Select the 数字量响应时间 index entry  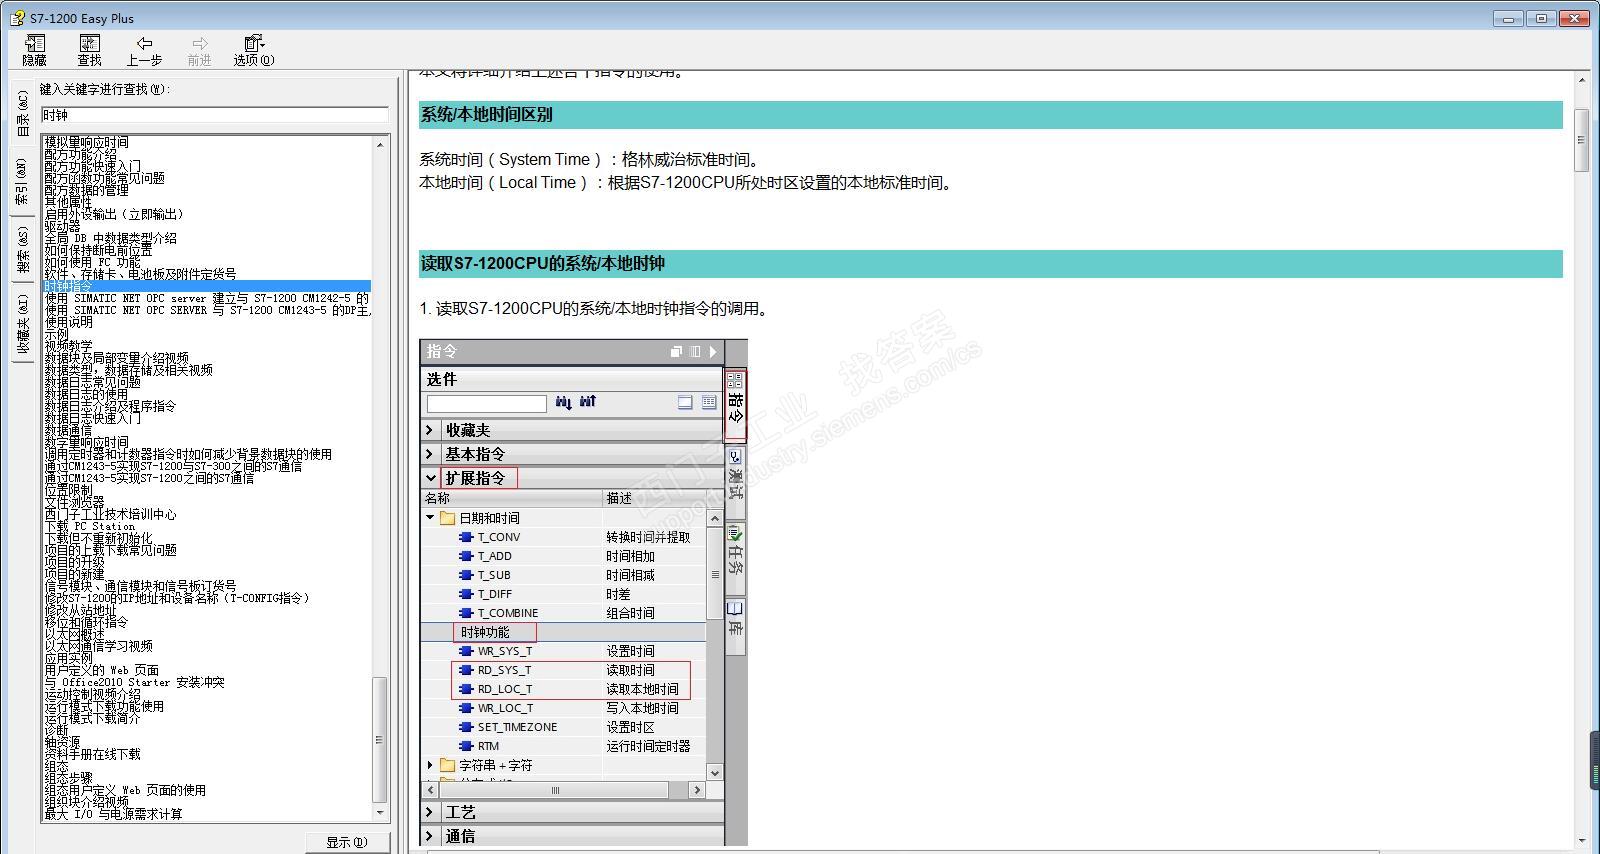click(x=86, y=442)
